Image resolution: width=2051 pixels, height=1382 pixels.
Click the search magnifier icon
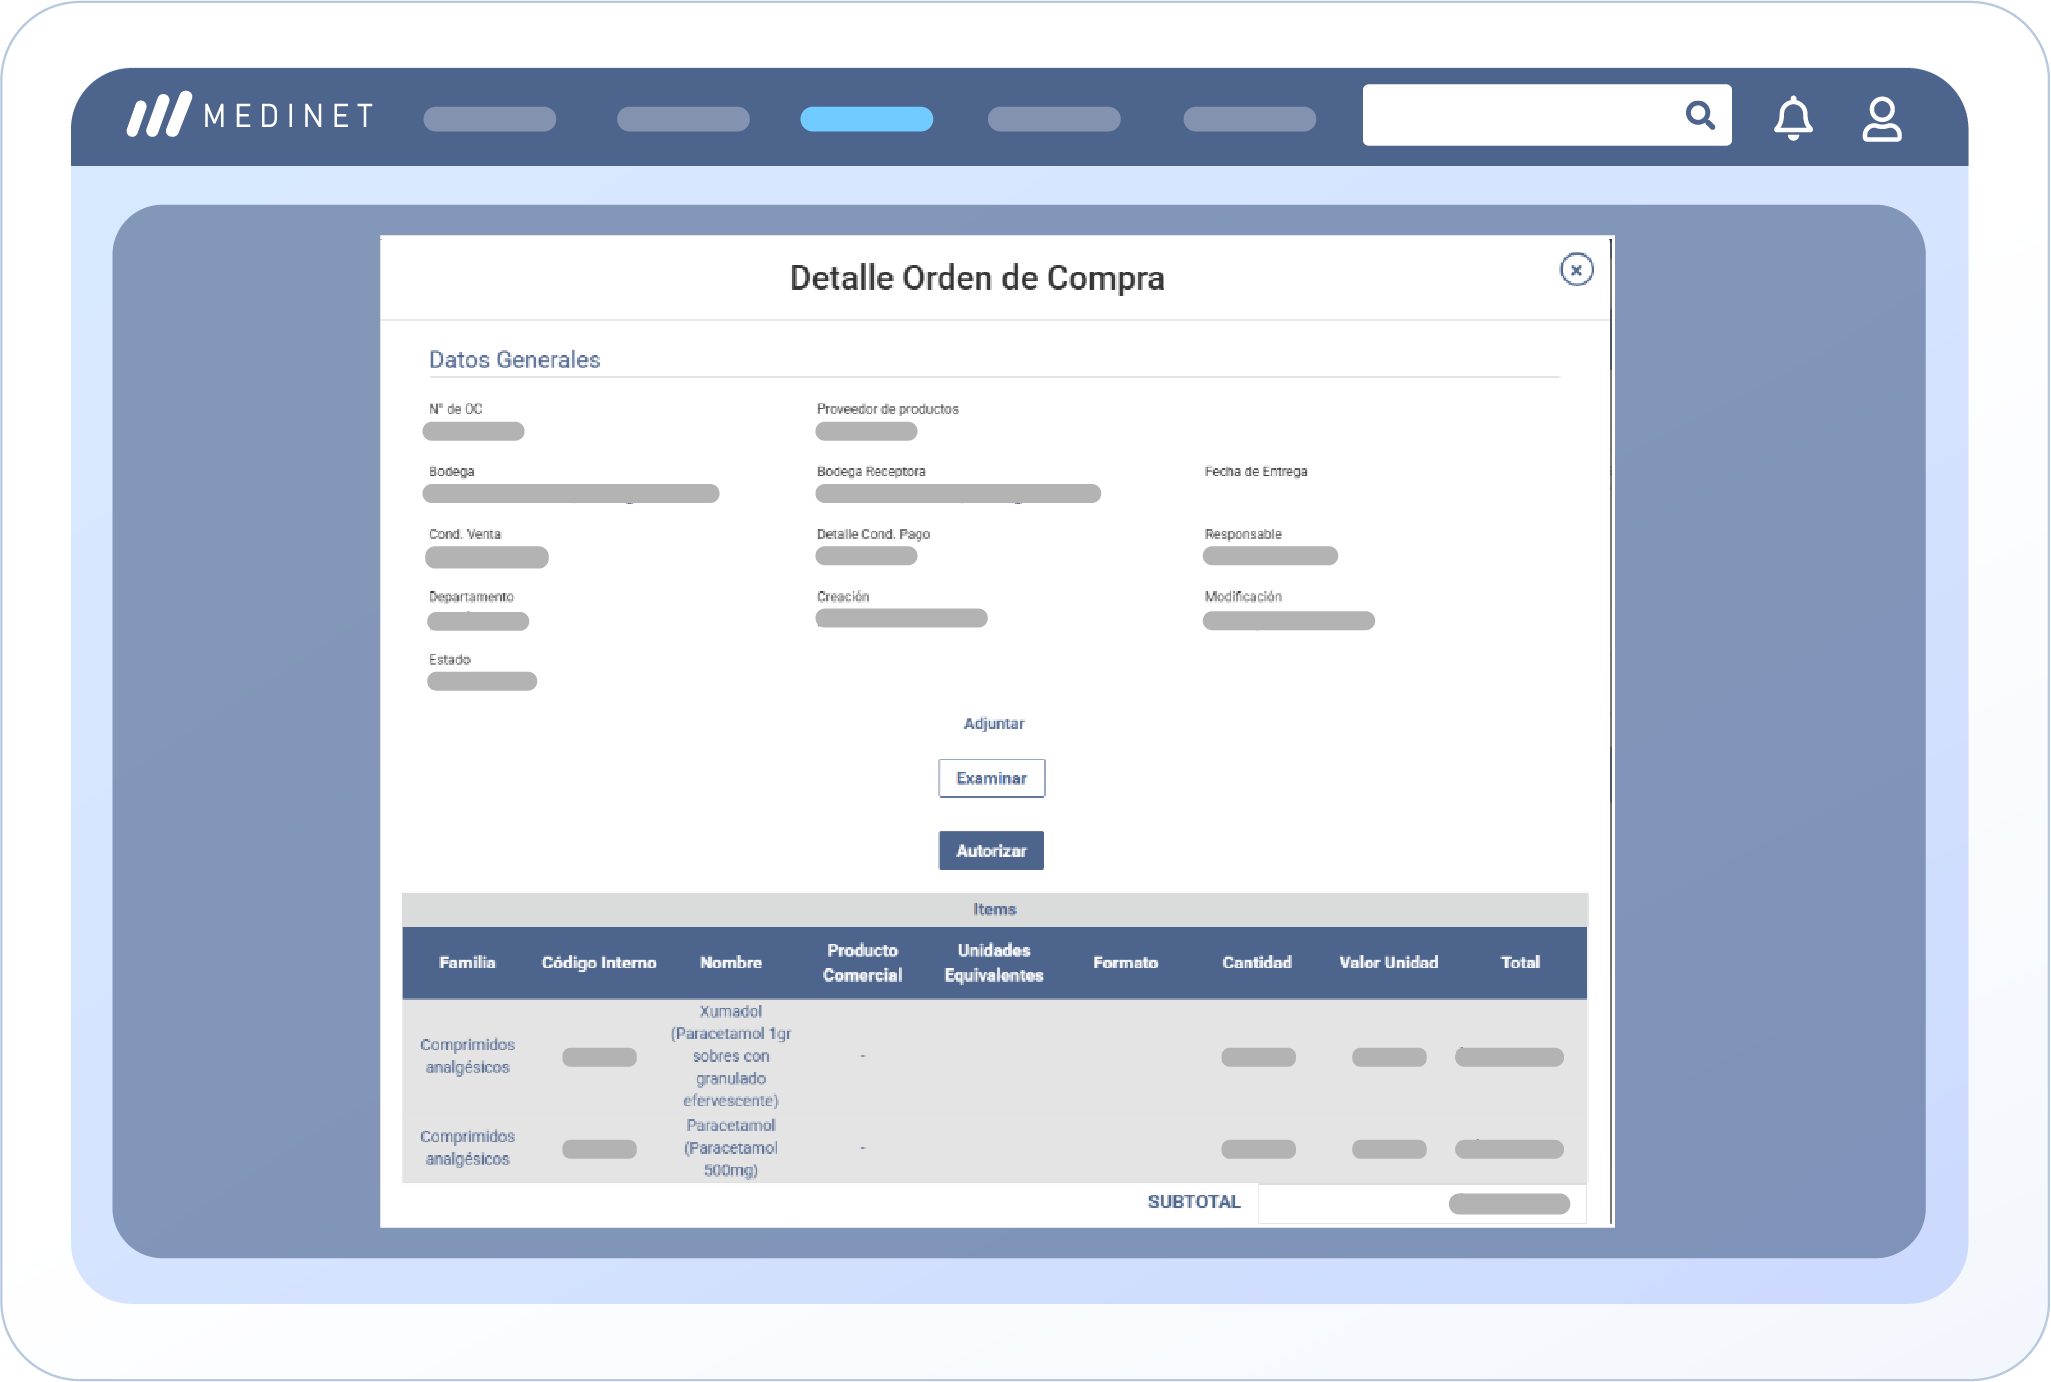coord(1699,116)
